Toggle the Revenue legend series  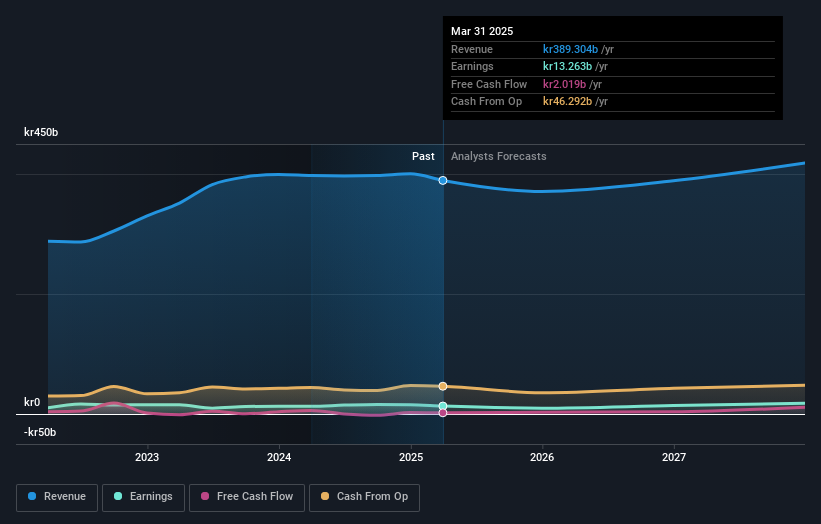(57, 497)
